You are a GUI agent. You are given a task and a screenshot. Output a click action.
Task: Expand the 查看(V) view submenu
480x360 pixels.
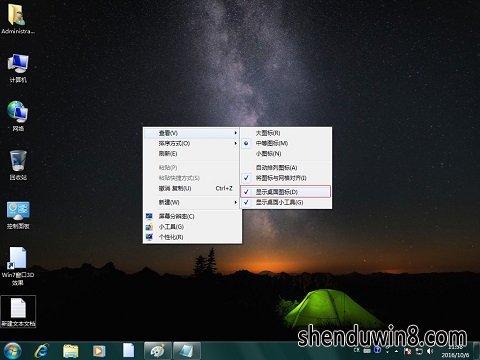[x=192, y=133]
